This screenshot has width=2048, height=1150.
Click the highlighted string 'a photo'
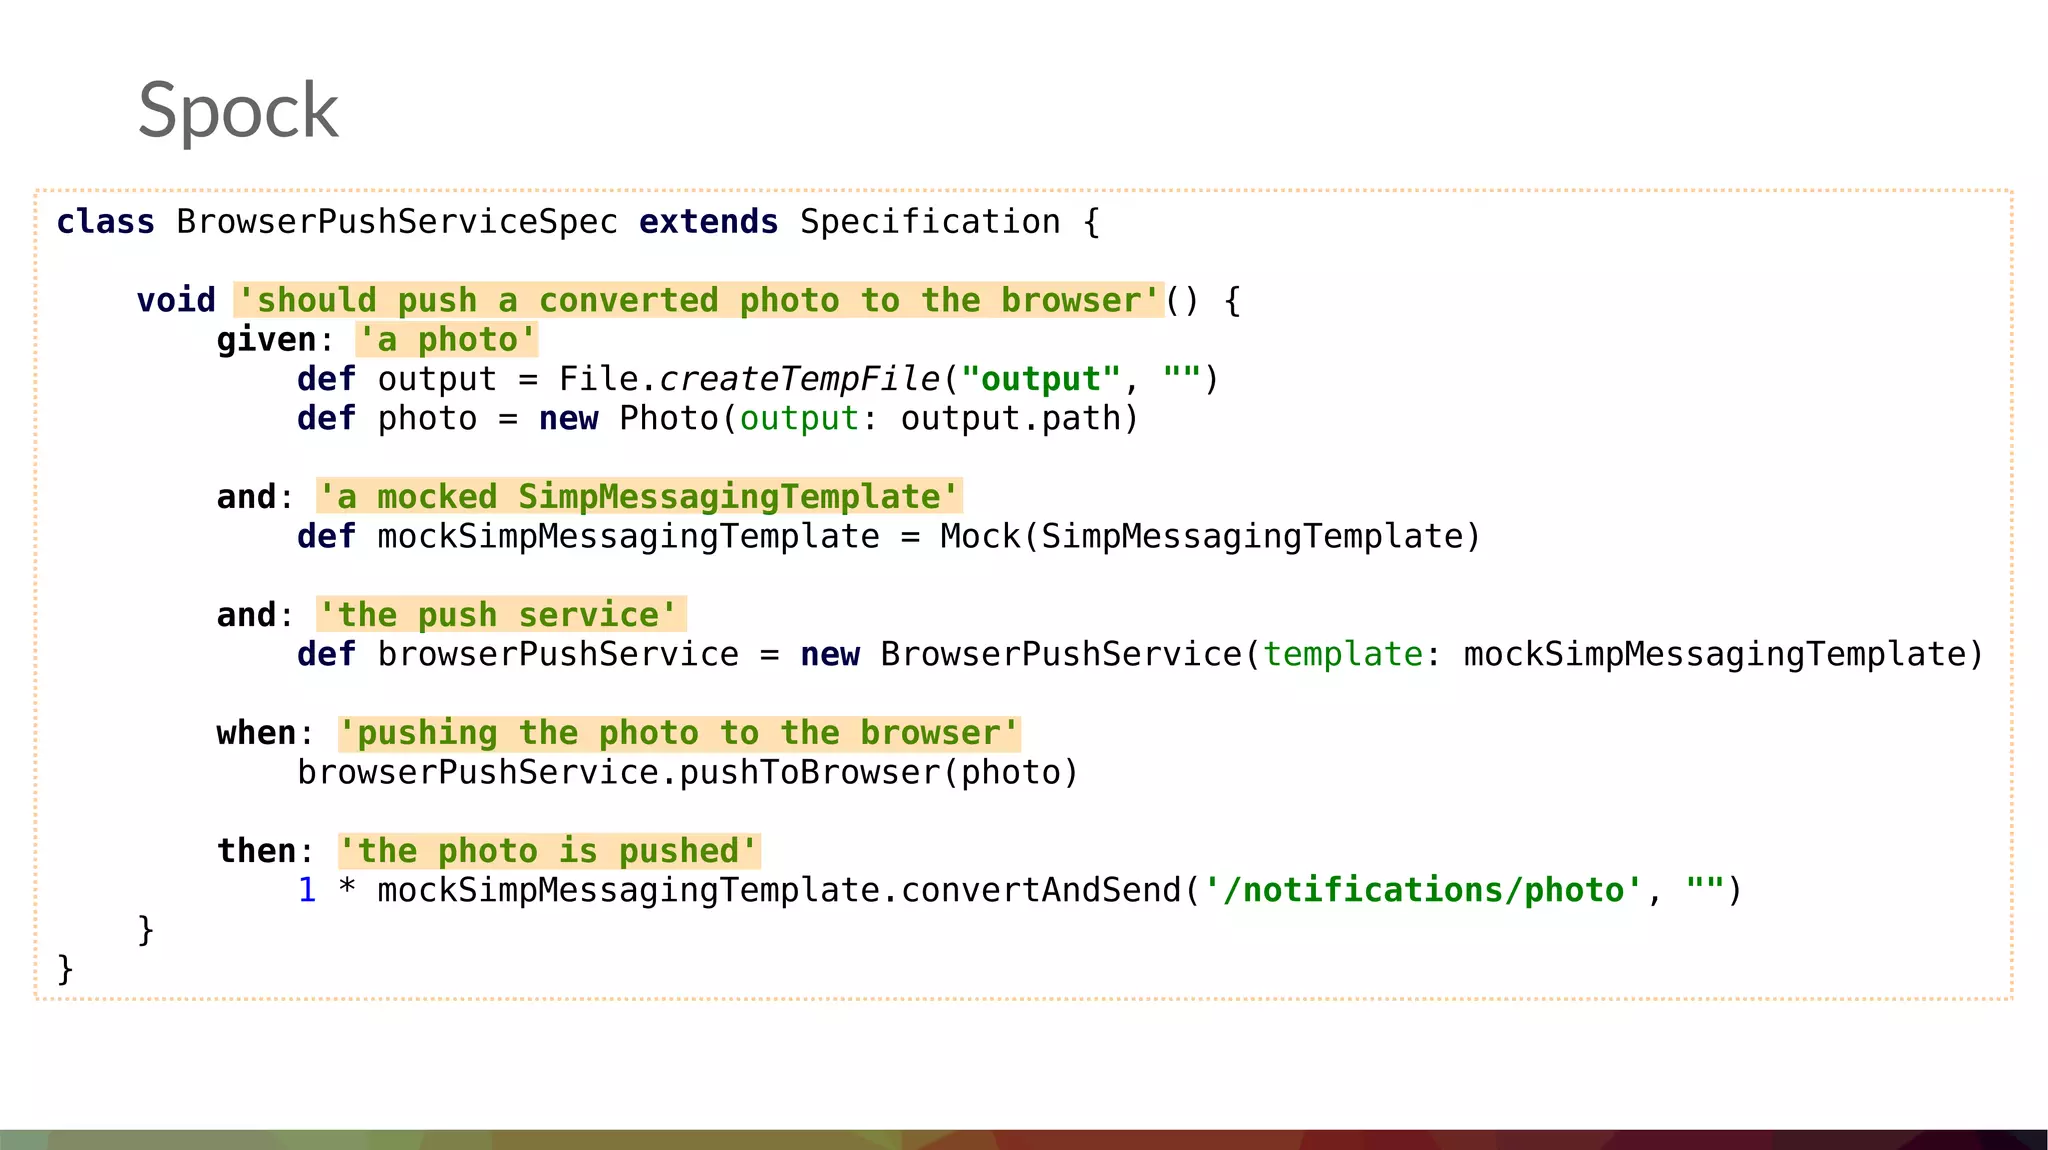tap(447, 340)
